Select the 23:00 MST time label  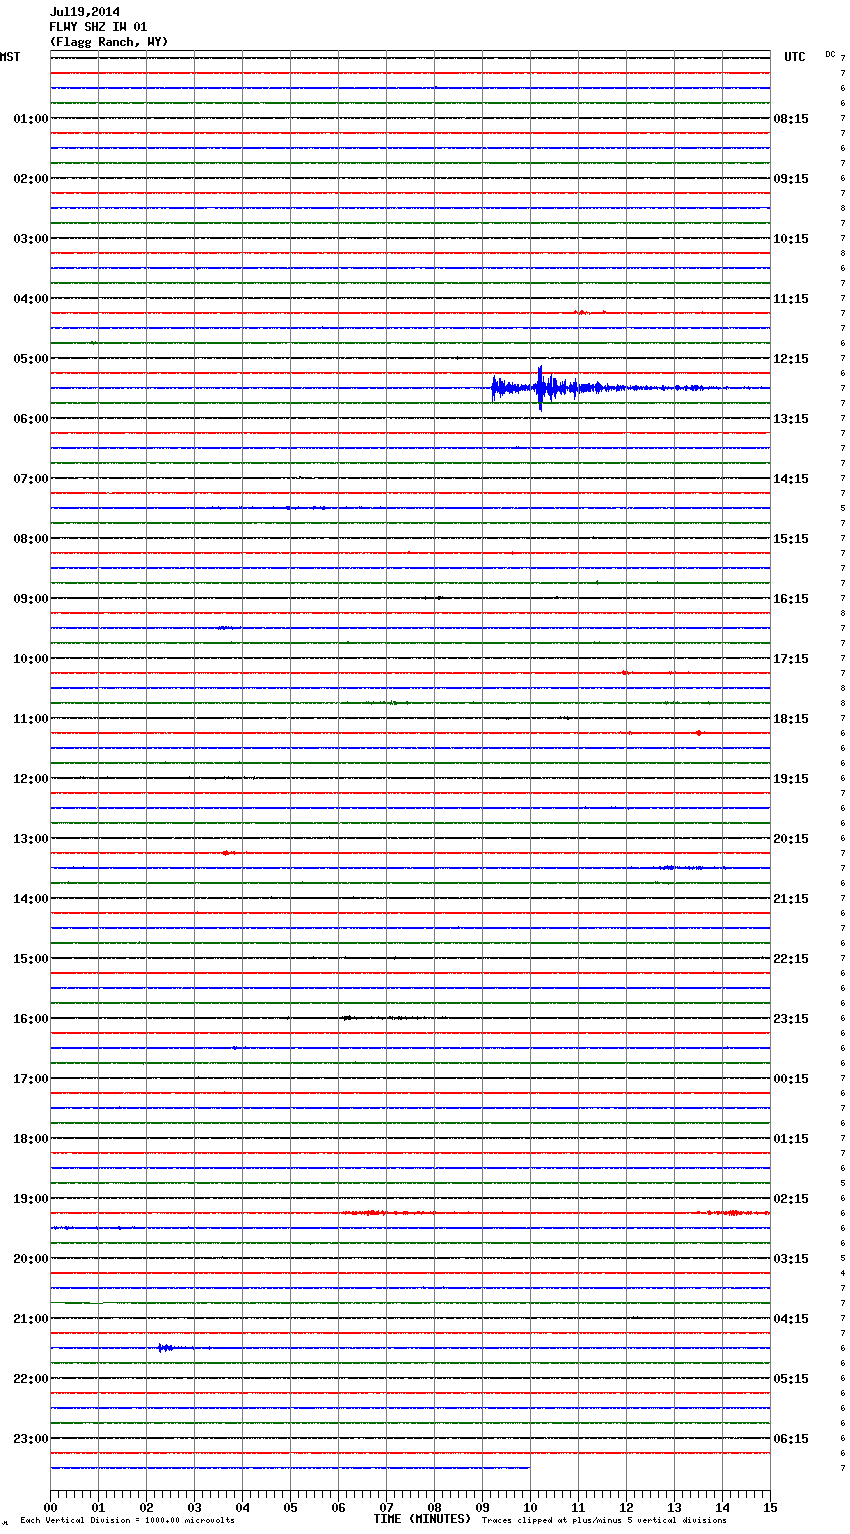coord(31,1439)
